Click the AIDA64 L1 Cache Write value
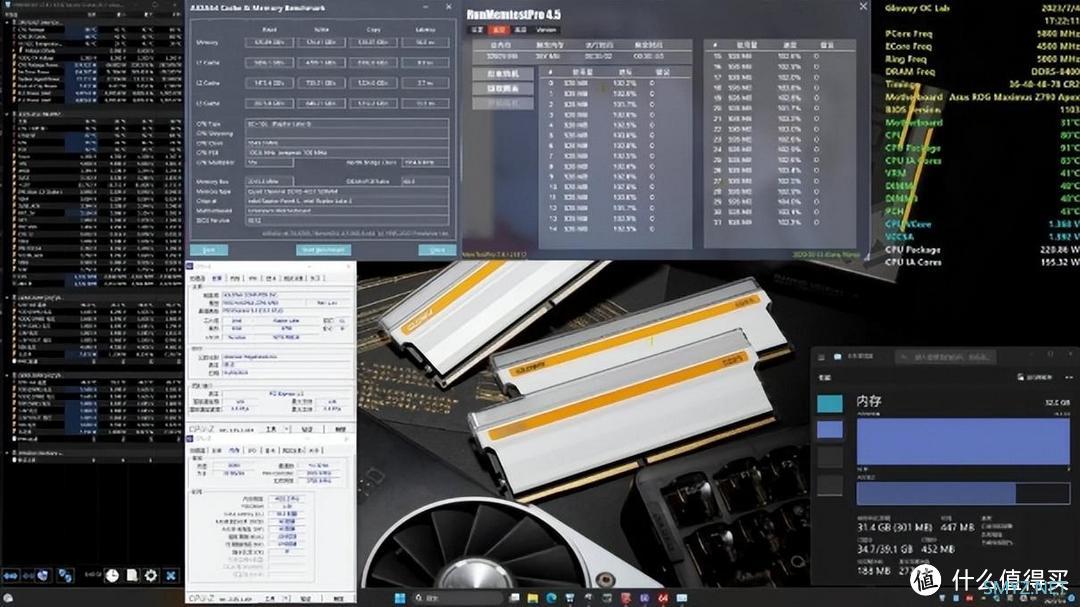The height and width of the screenshot is (607, 1080). click(321, 63)
